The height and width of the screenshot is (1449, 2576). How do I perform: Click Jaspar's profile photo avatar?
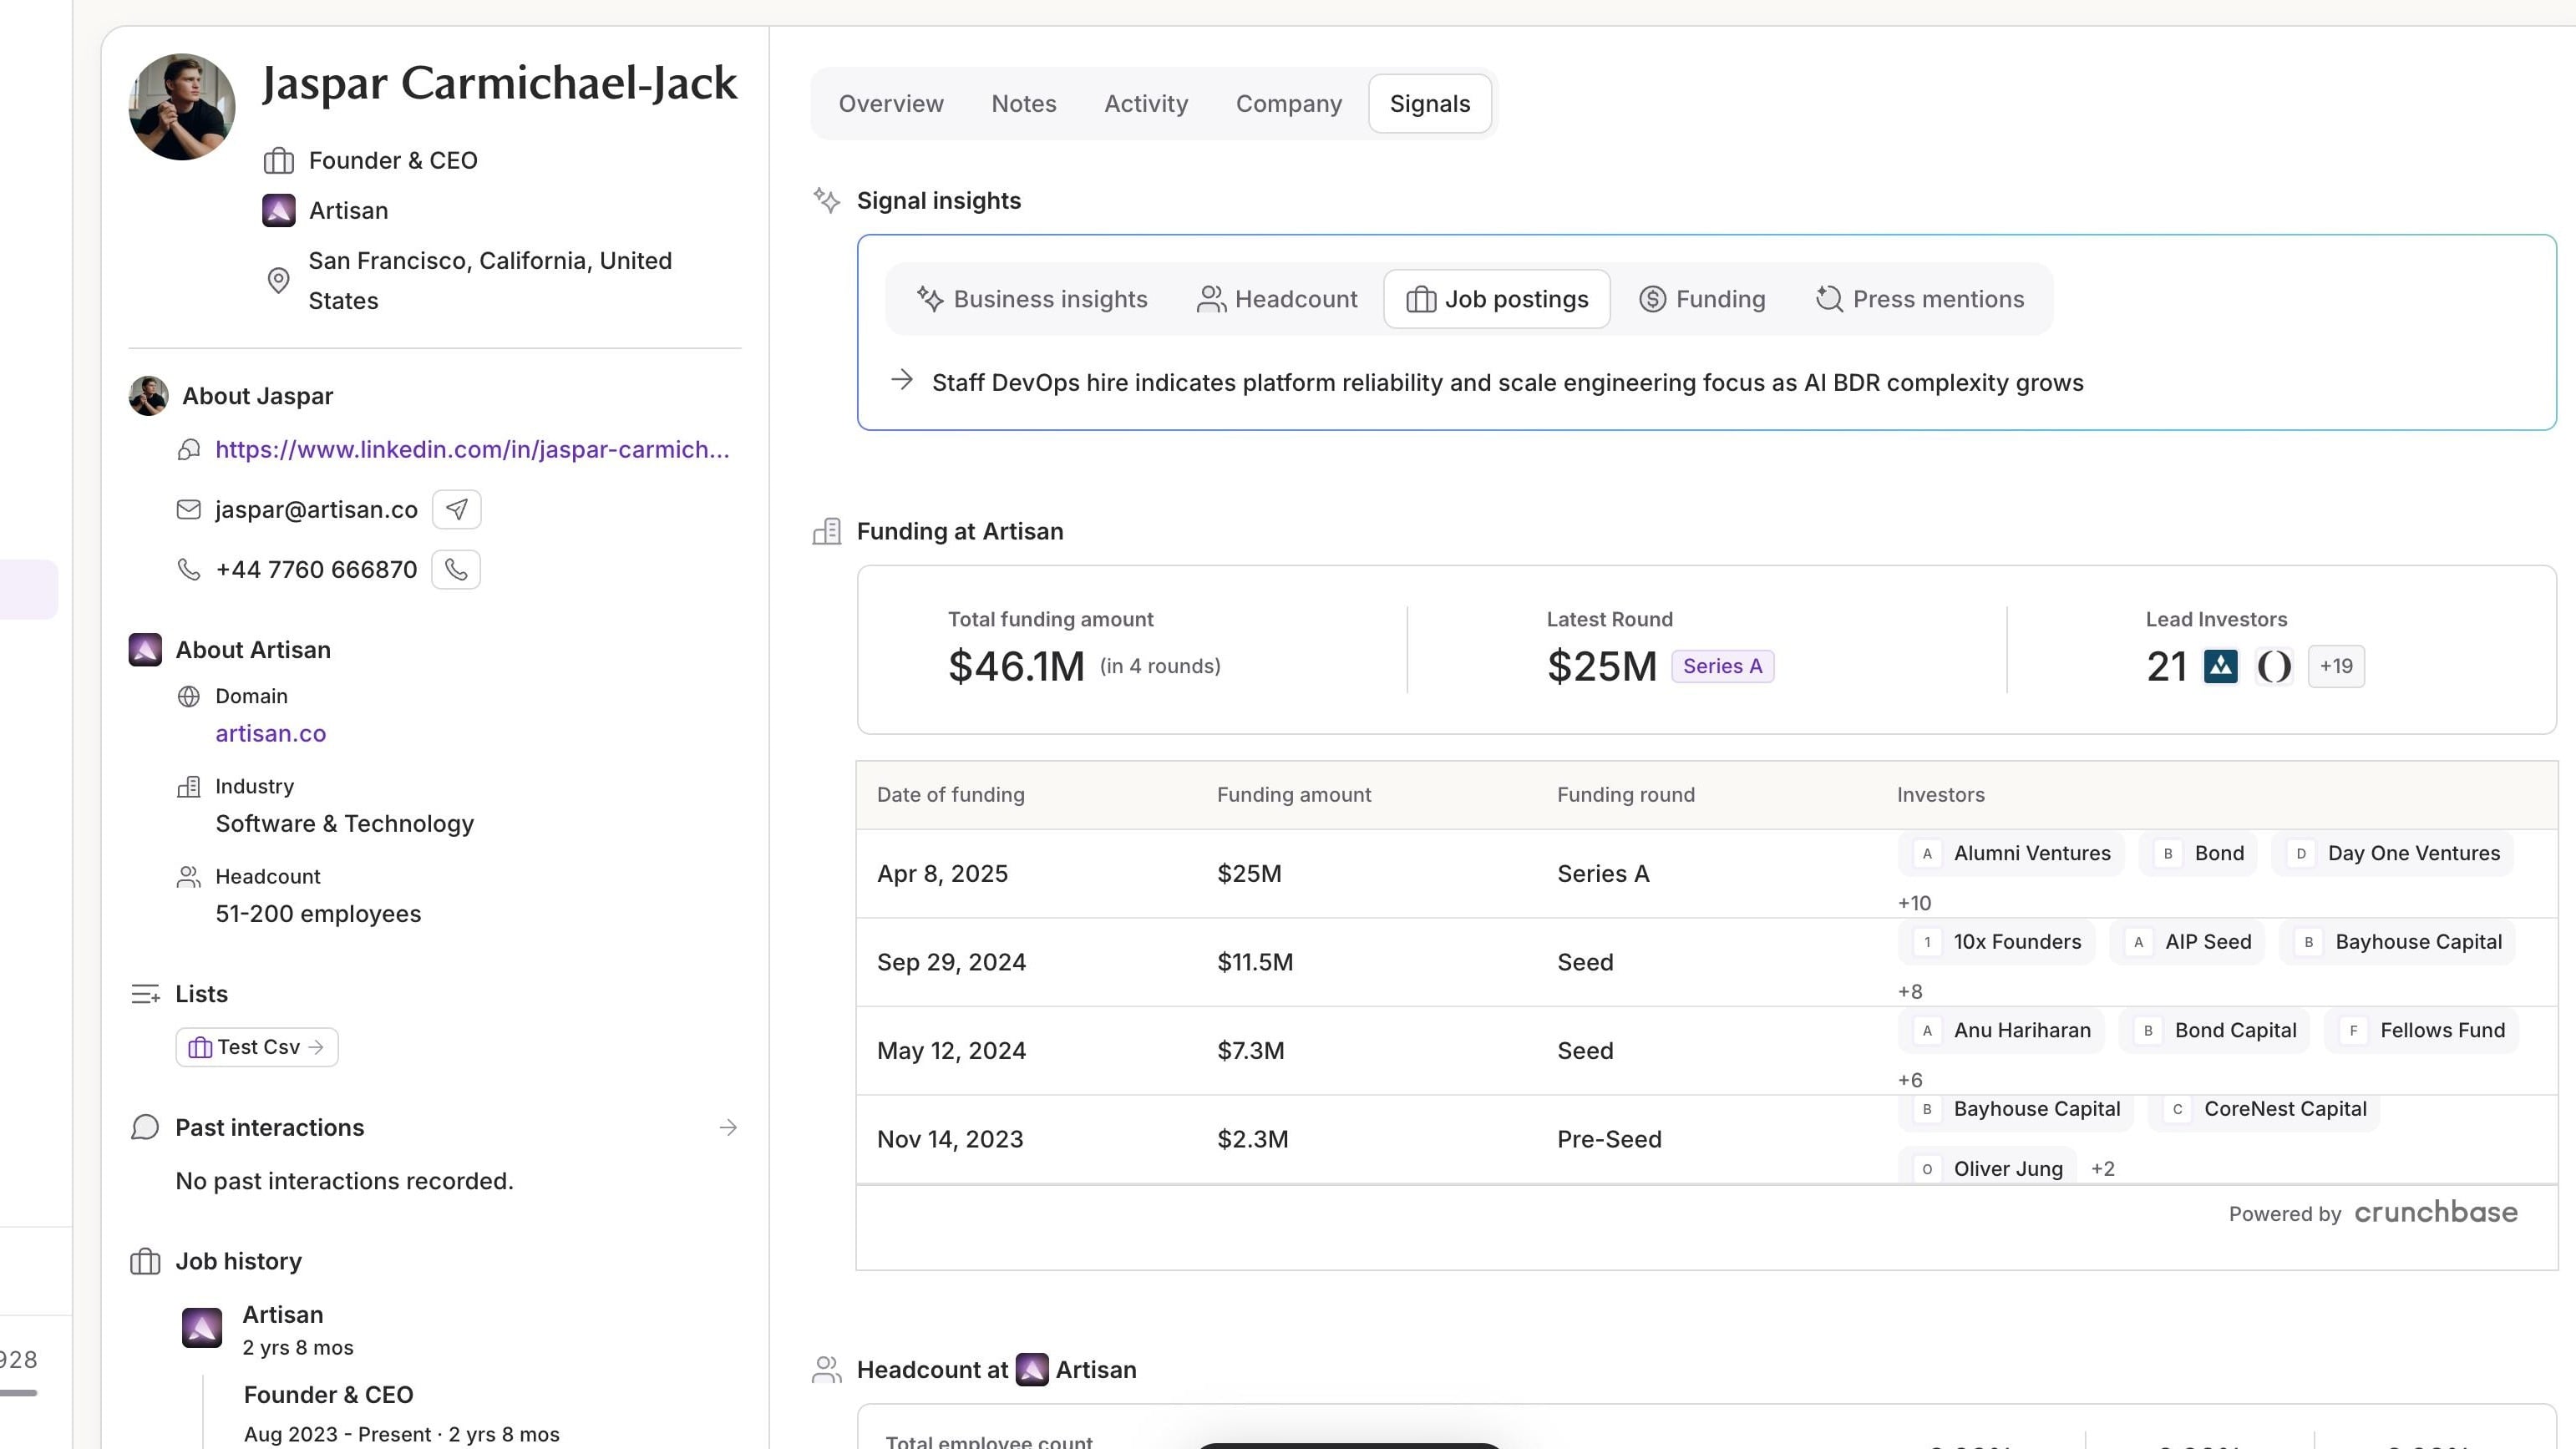click(182, 107)
